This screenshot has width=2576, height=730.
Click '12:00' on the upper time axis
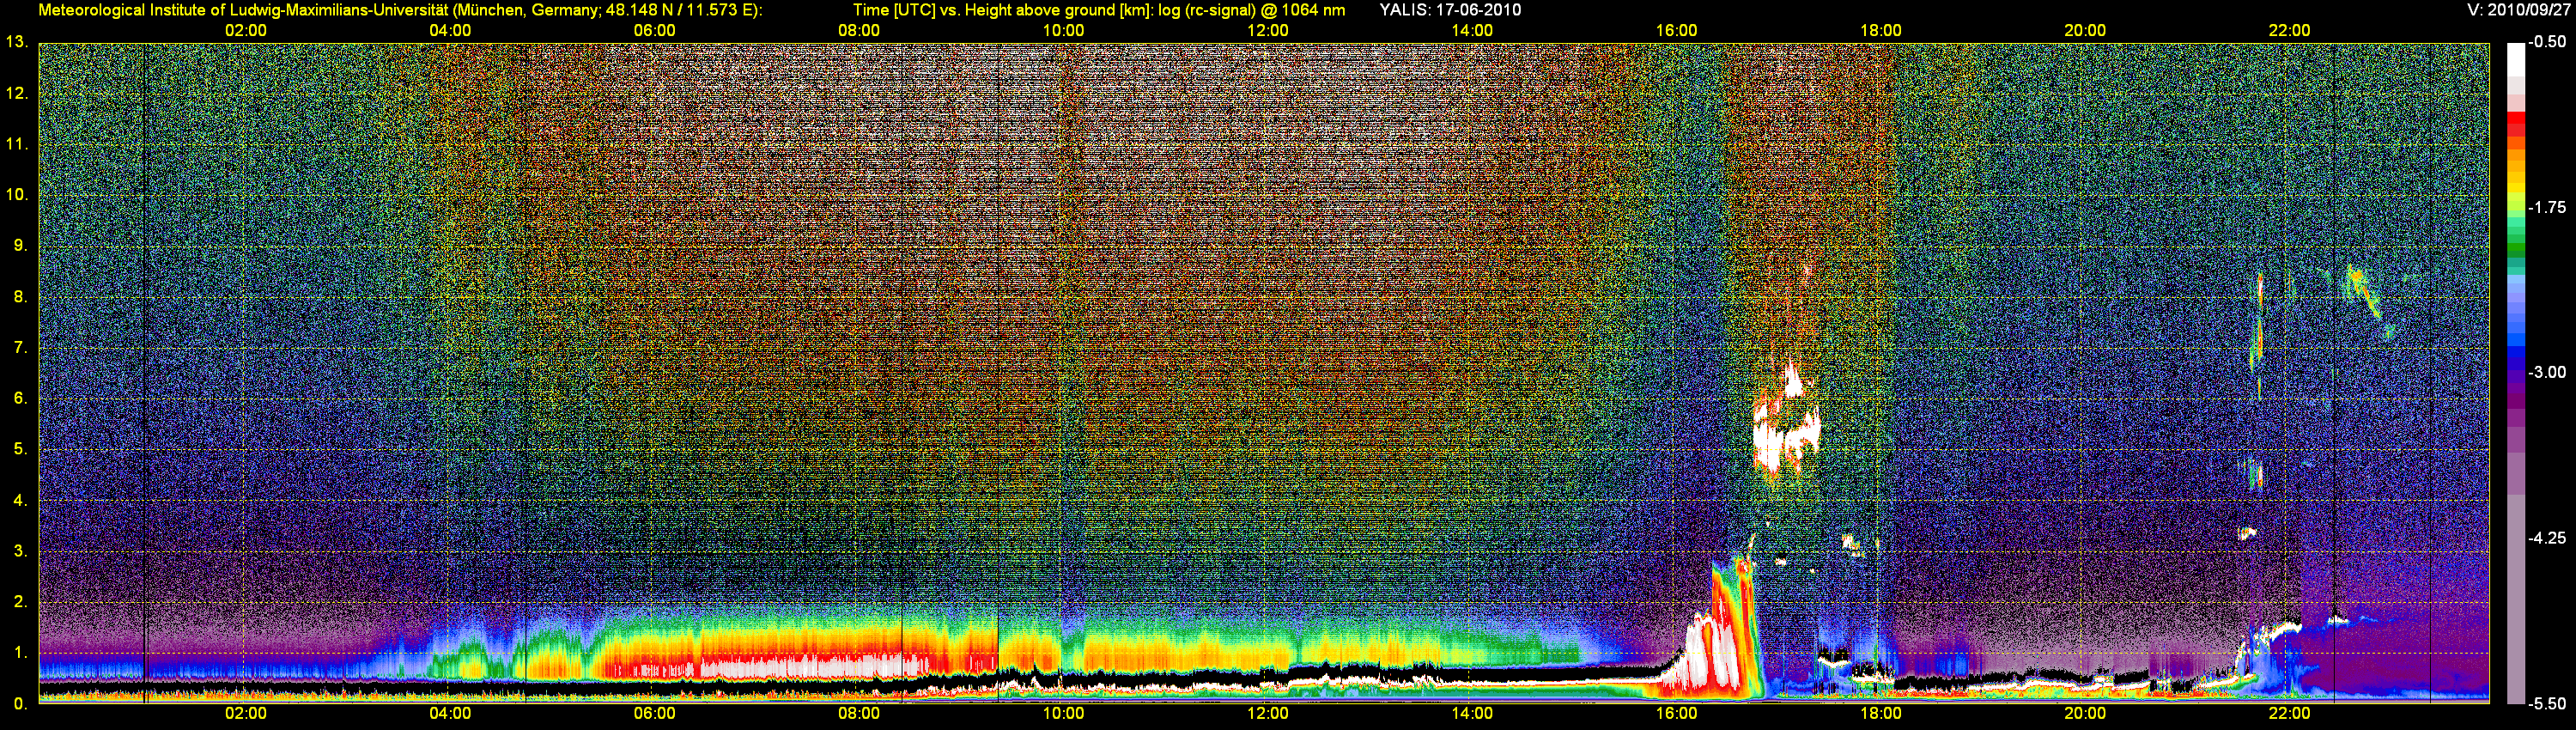[1268, 30]
